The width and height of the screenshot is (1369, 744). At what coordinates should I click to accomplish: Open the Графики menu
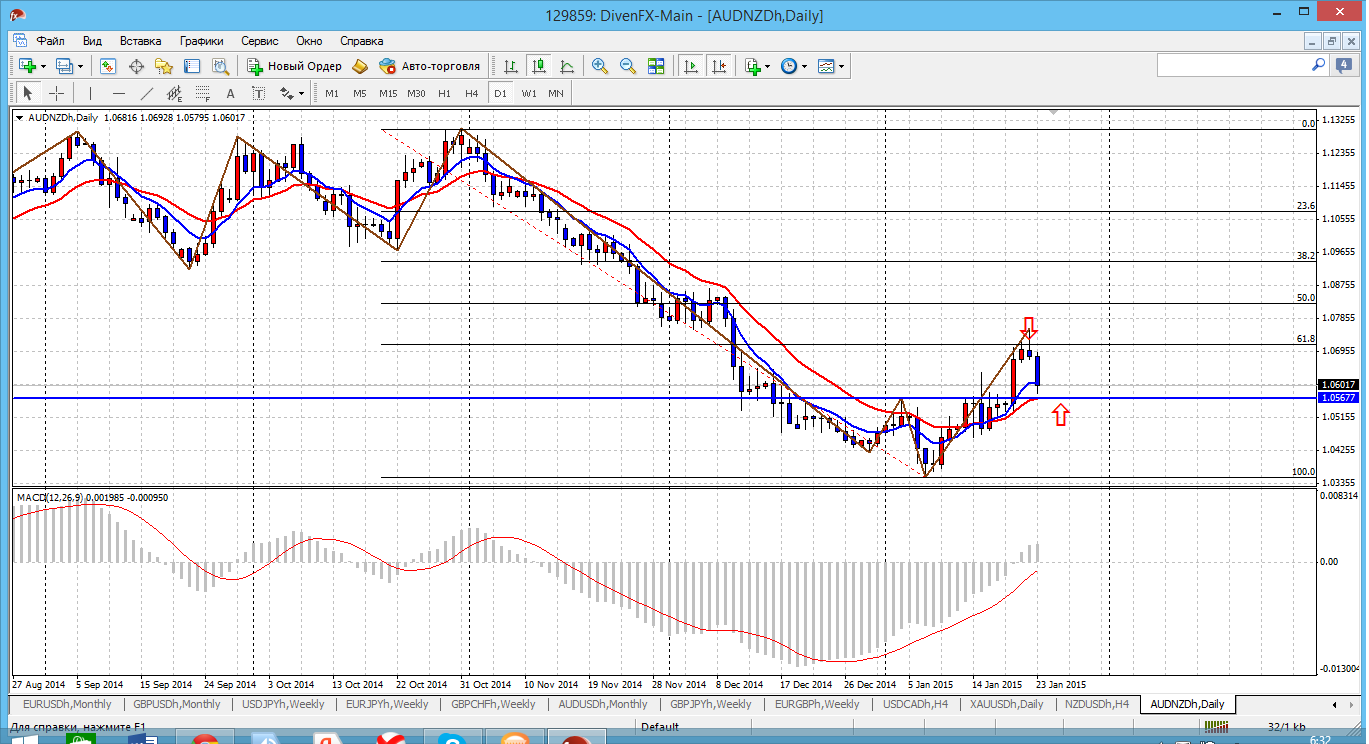(201, 41)
